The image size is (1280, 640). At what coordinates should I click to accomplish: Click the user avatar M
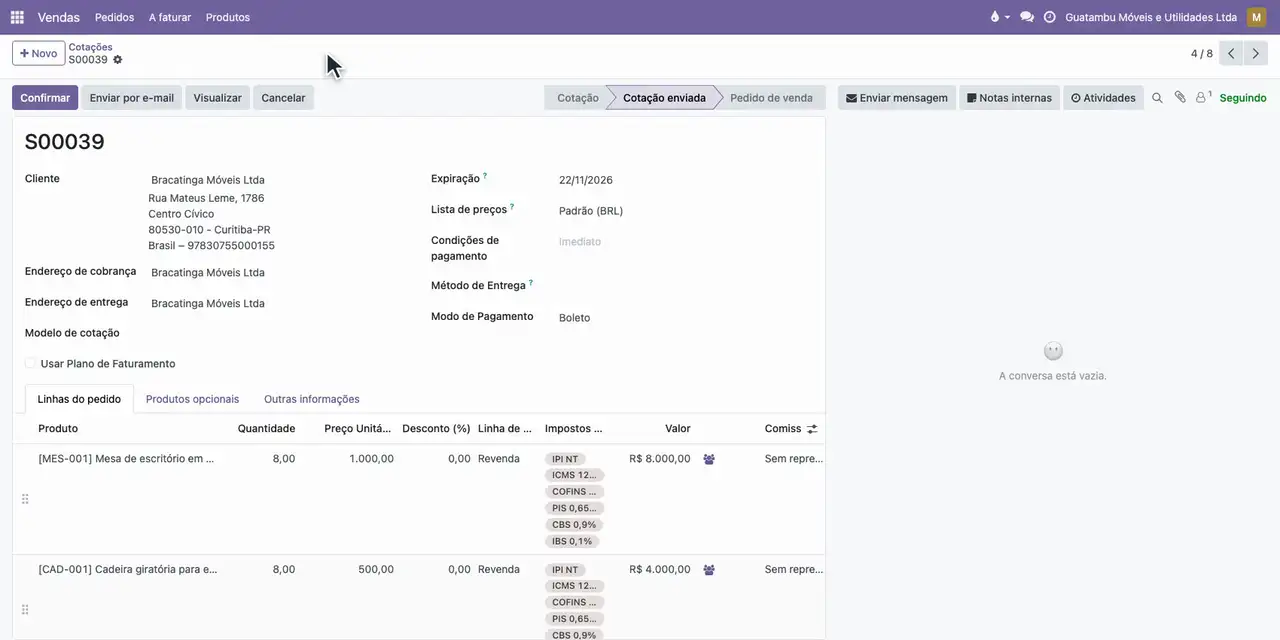point(1256,17)
